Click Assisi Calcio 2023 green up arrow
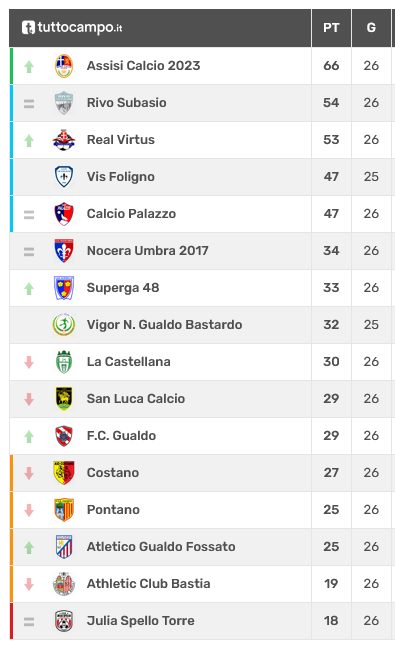This screenshot has width=395, height=647. (29, 66)
